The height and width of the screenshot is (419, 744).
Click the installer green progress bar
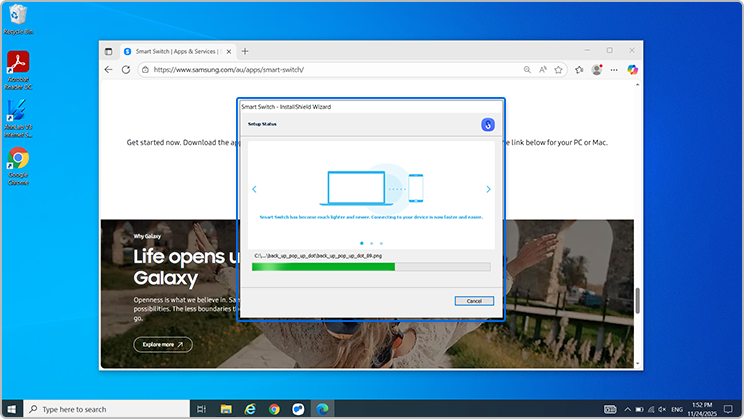pyautogui.click(x=323, y=267)
